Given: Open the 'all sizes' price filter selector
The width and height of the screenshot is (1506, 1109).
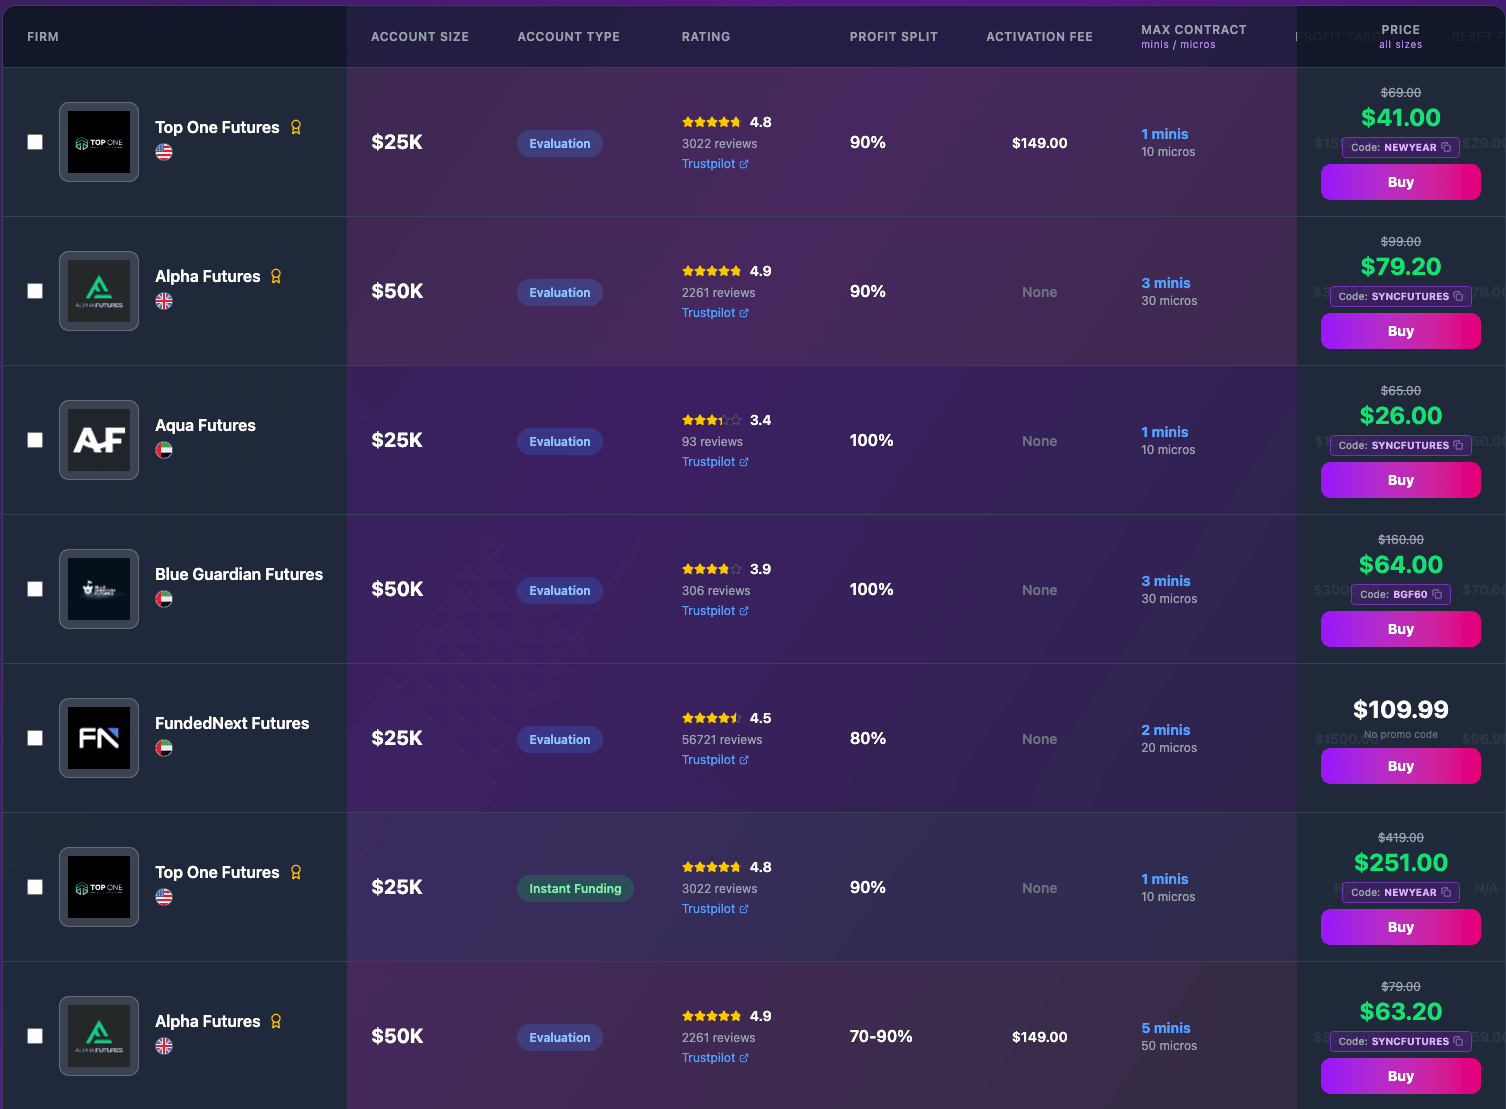Looking at the screenshot, I should click(x=1400, y=44).
